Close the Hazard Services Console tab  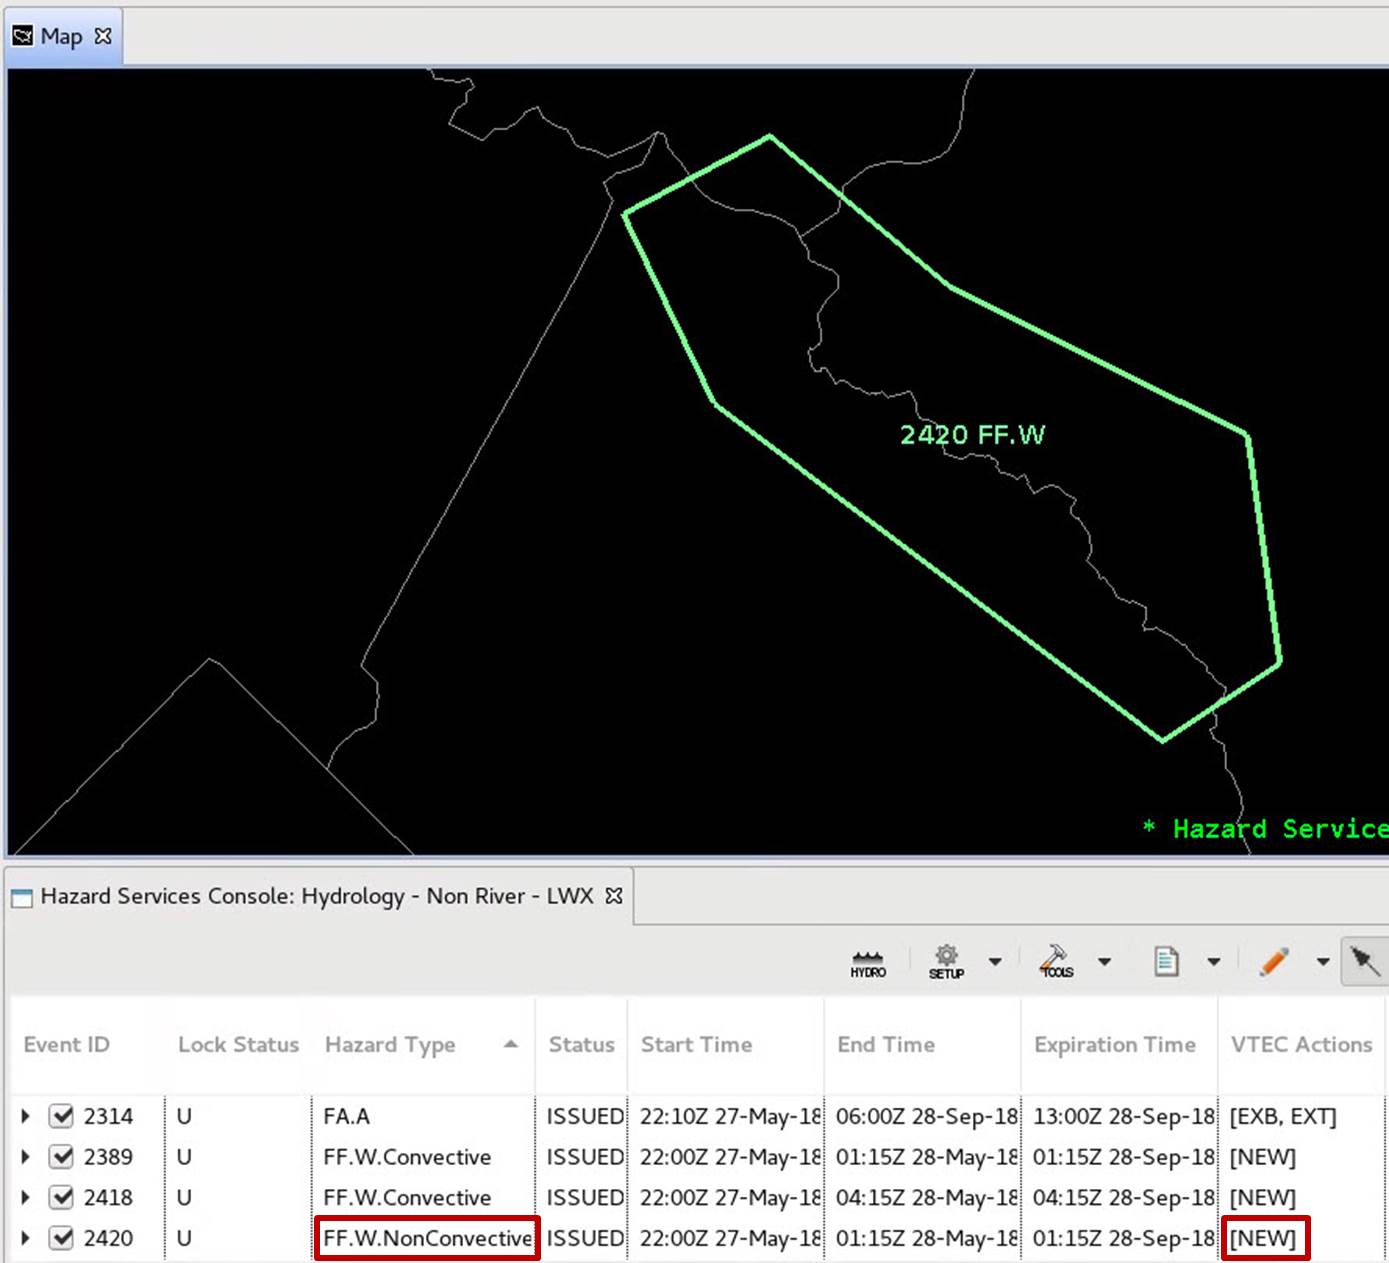[614, 896]
